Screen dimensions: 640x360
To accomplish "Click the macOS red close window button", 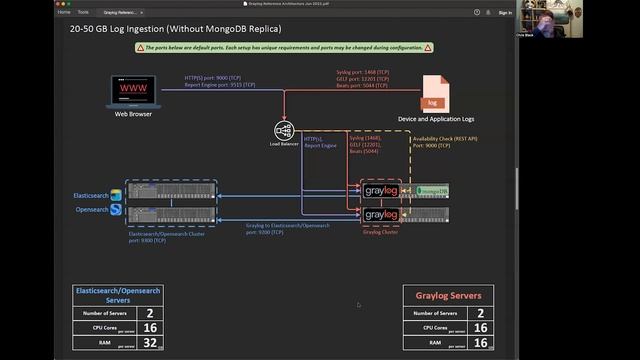I will coord(58,4).
